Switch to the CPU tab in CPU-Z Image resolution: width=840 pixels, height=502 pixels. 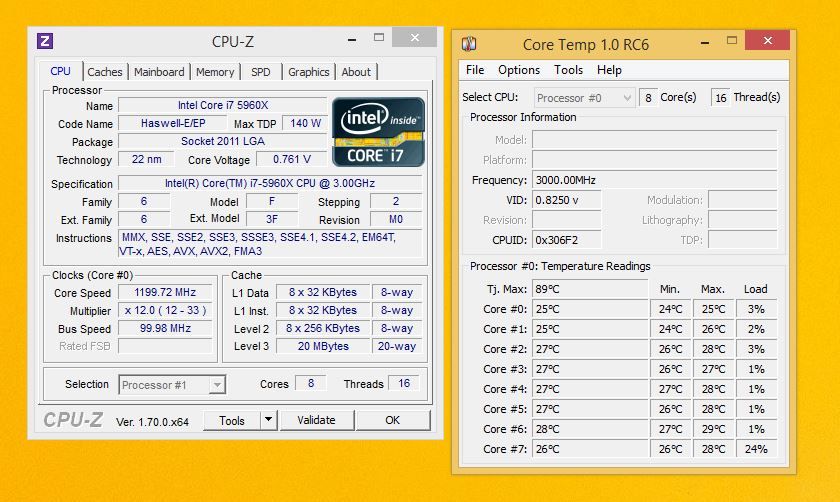[x=60, y=71]
